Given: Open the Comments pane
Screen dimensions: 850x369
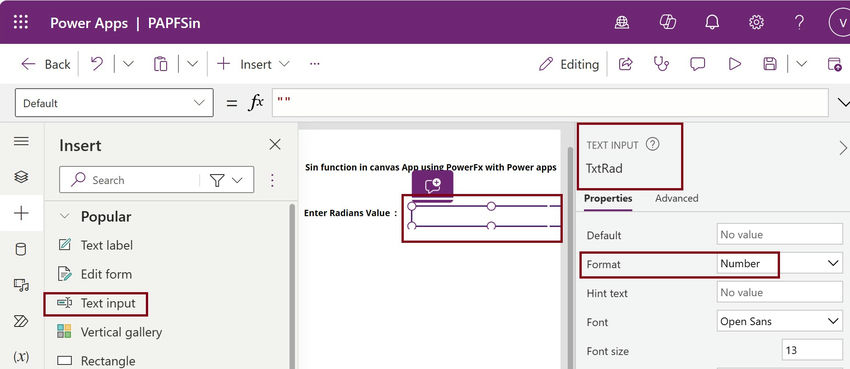Looking at the screenshot, I should 697,64.
